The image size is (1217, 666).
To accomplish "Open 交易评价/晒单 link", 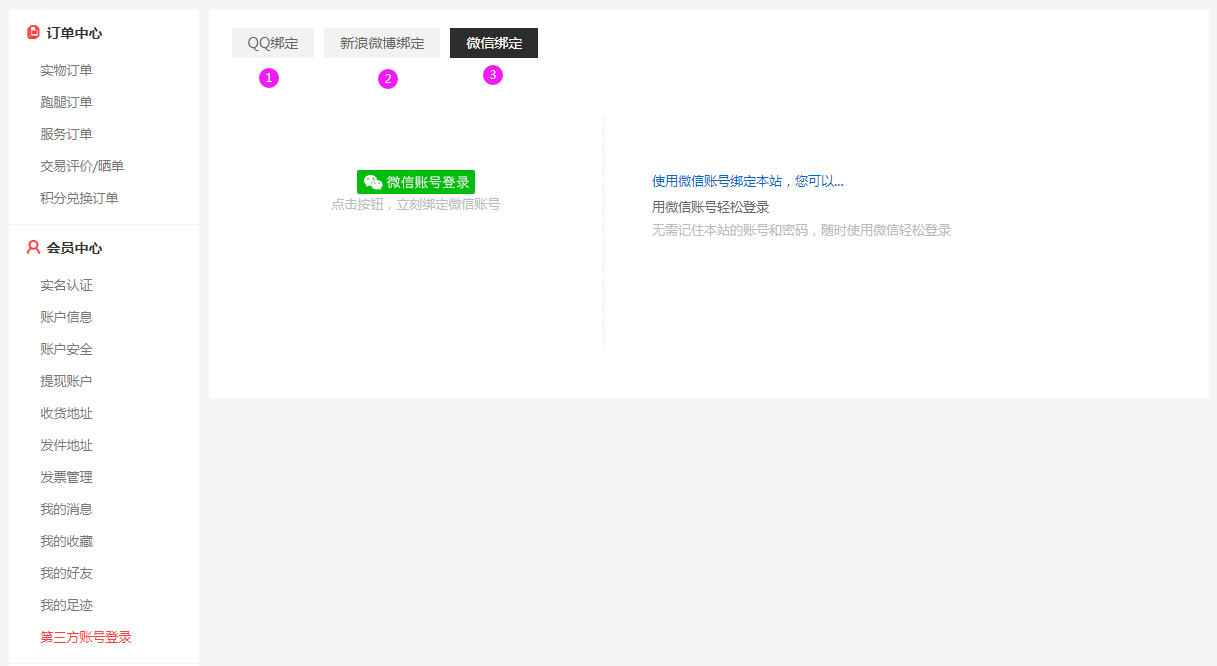I will tap(82, 166).
